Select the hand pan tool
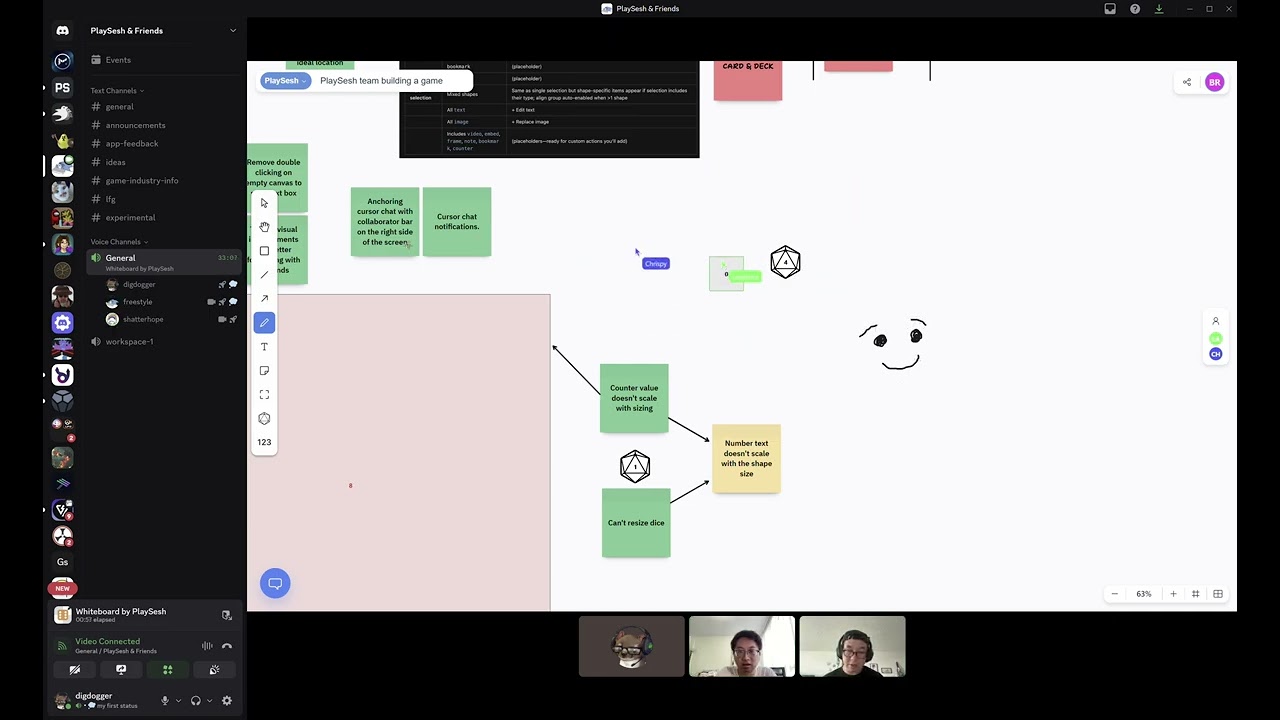This screenshot has width=1280, height=720. pos(264,227)
